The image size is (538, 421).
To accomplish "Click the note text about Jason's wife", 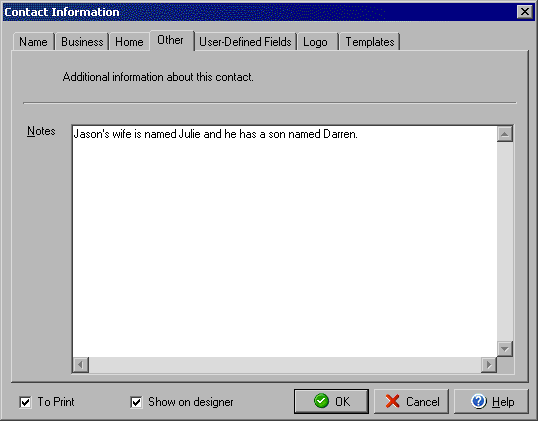I will click(x=215, y=134).
